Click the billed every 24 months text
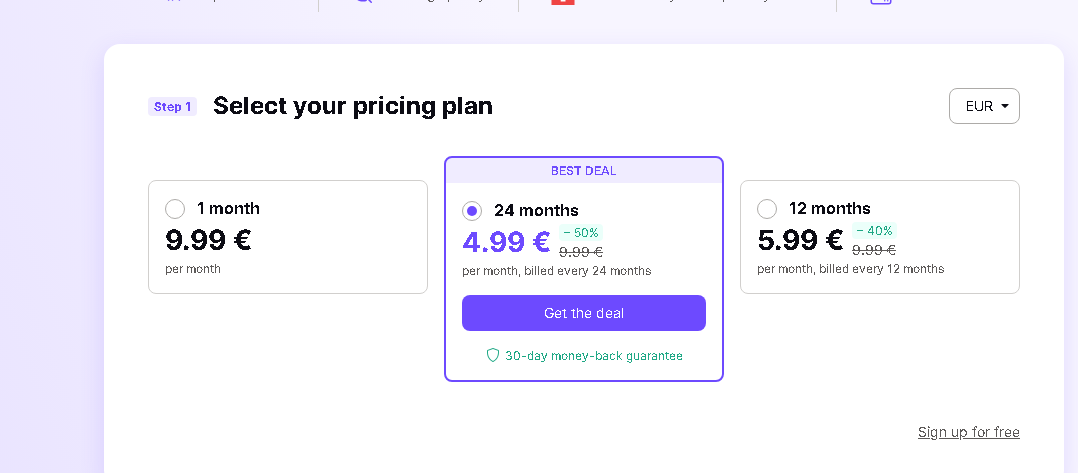The height and width of the screenshot is (473, 1078). (x=556, y=271)
